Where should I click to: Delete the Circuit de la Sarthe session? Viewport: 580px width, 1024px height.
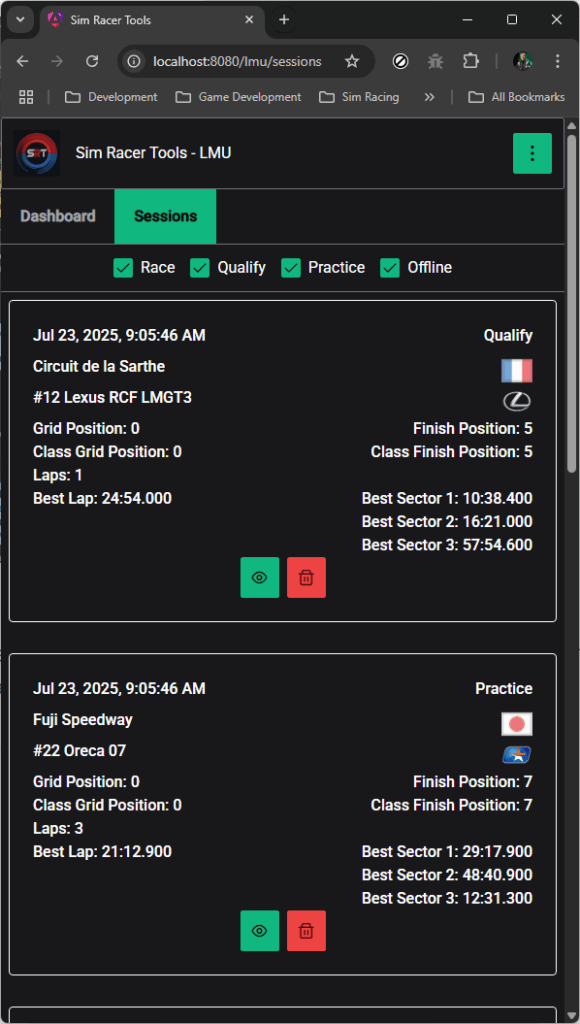[306, 577]
